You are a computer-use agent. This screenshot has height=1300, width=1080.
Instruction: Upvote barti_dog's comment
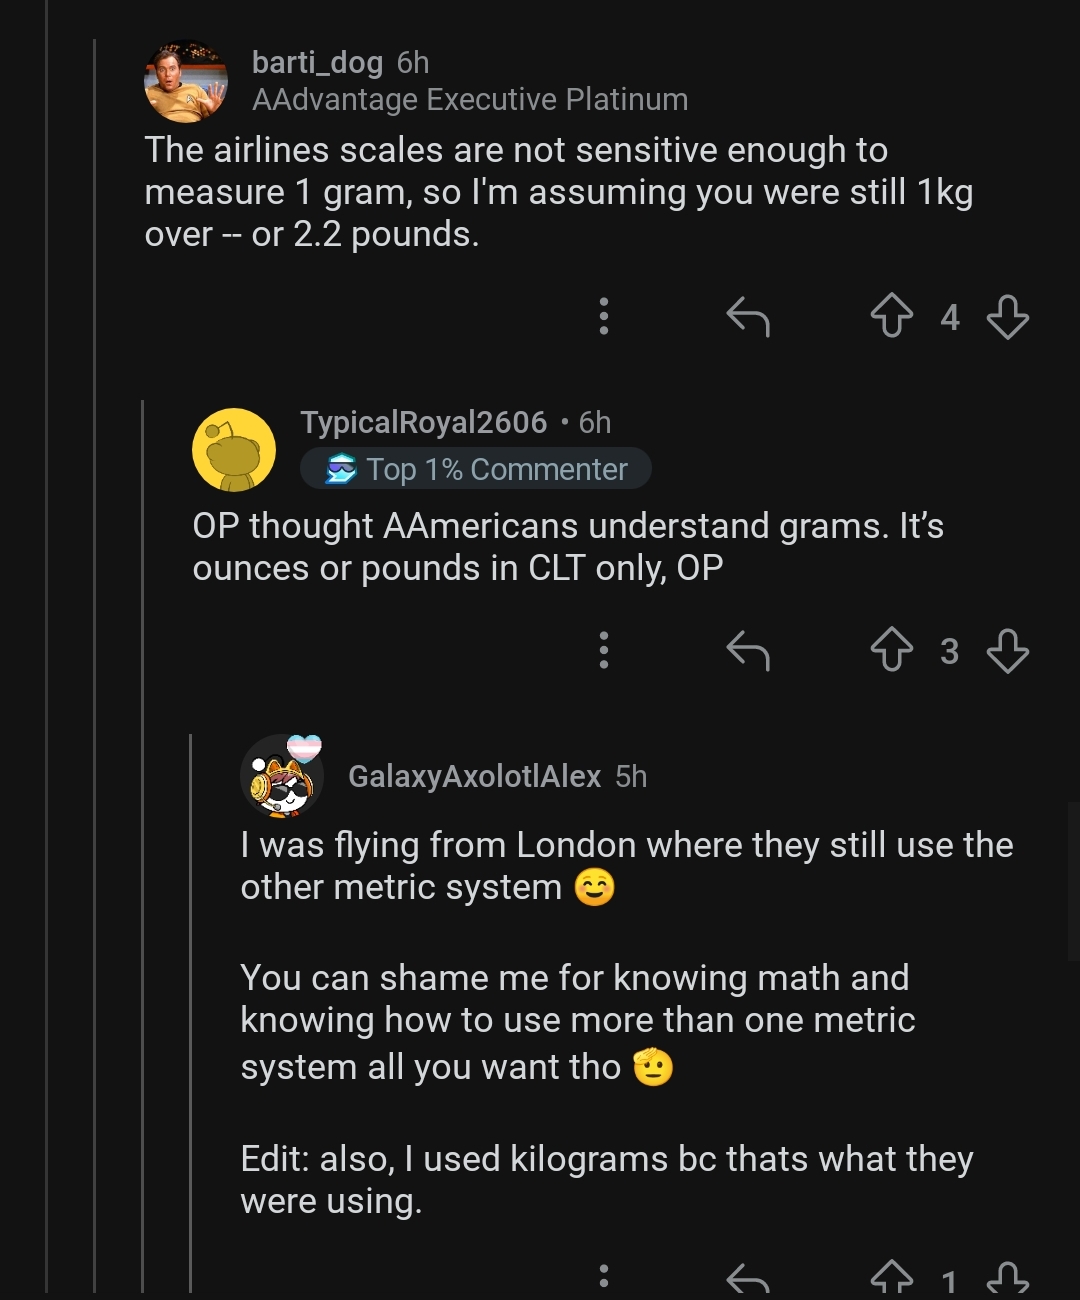click(x=891, y=317)
